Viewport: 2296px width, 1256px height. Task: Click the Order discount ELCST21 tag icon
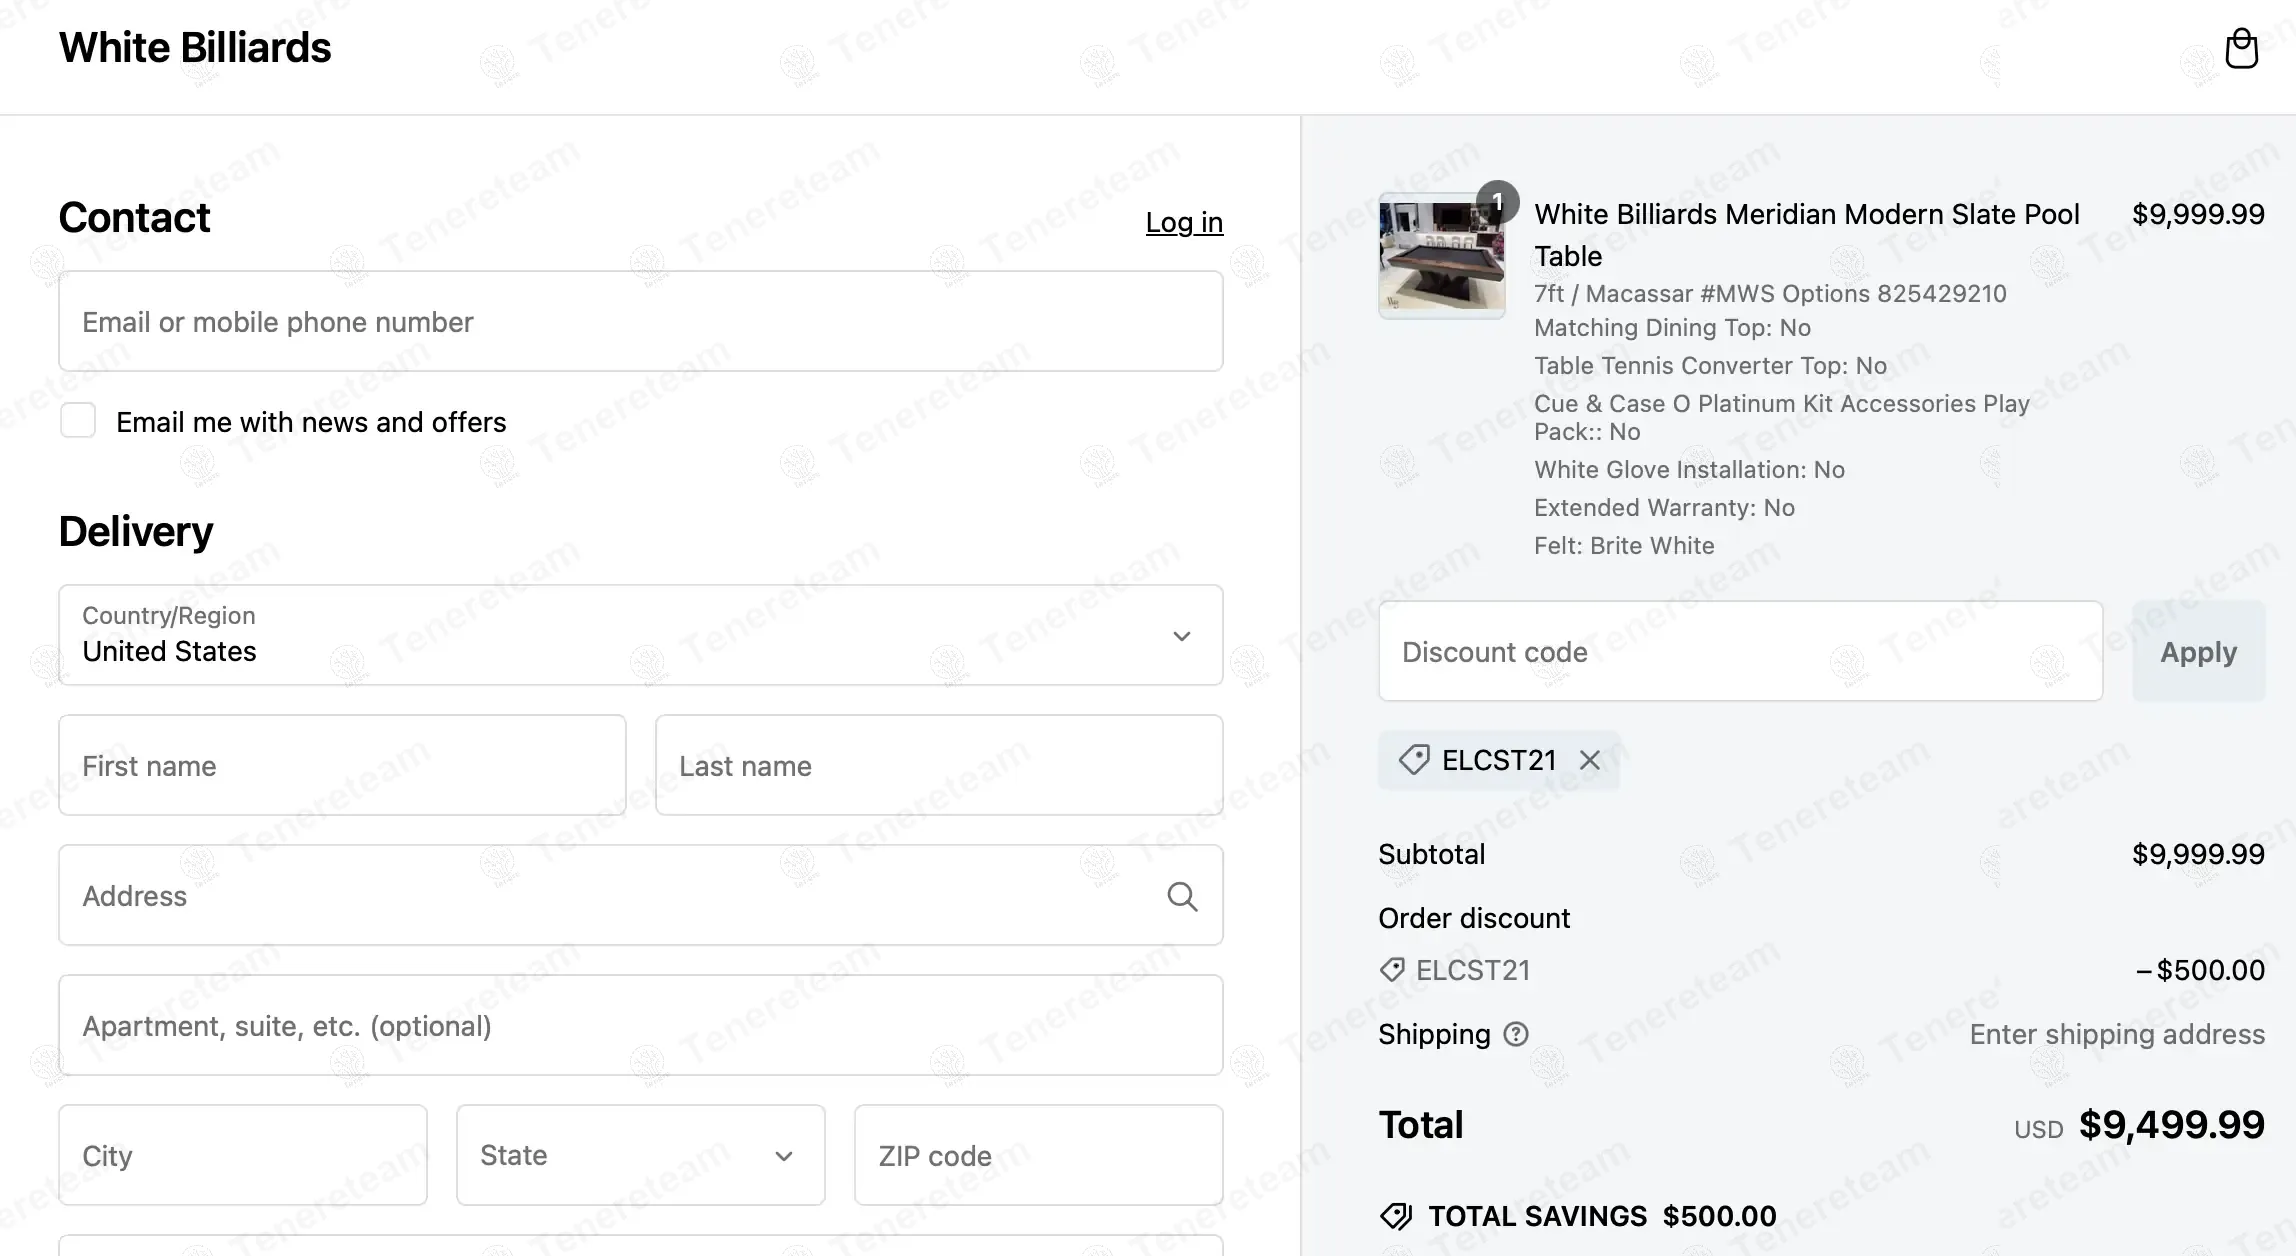1392,970
